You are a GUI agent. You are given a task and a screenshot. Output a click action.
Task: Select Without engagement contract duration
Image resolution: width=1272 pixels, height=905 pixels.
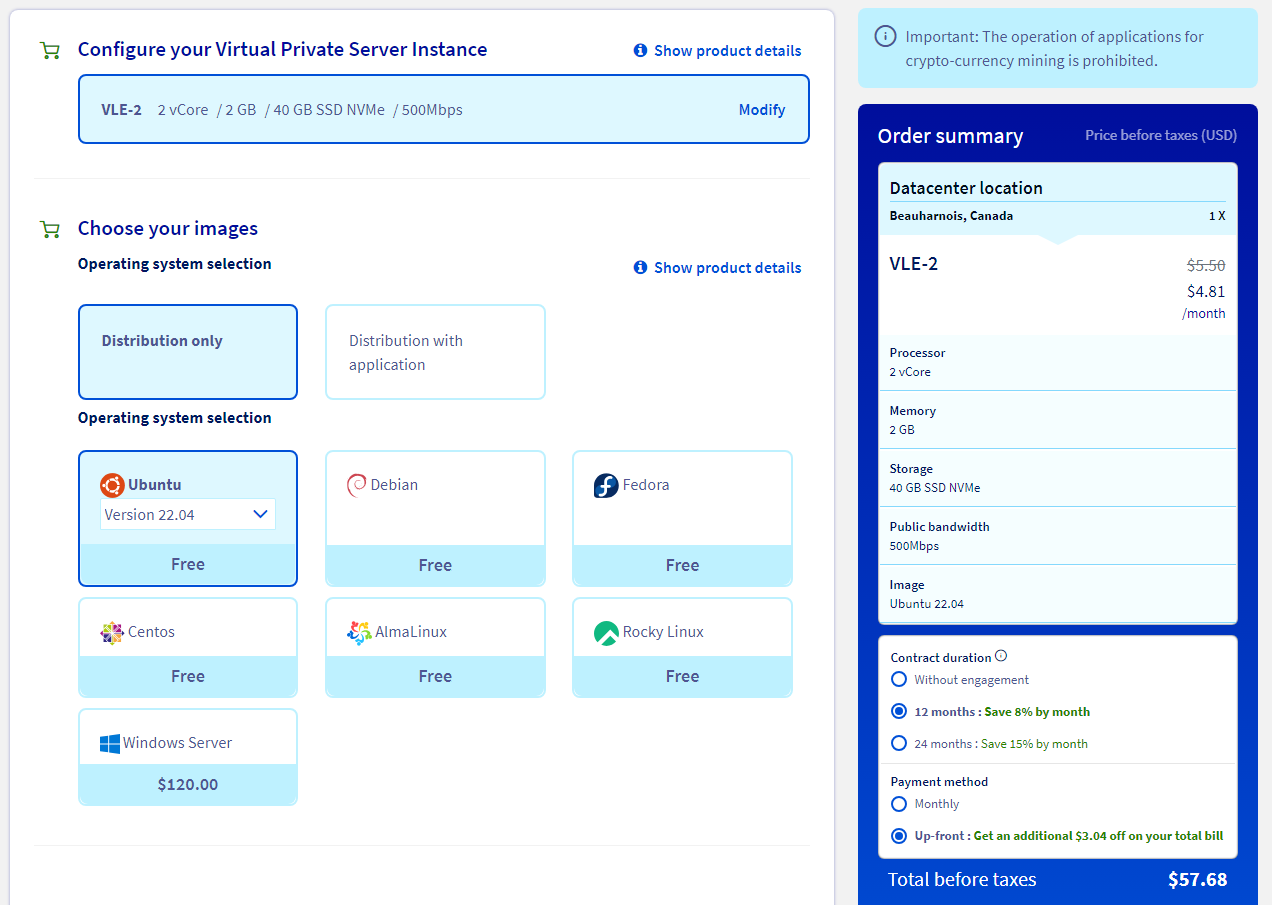point(899,680)
